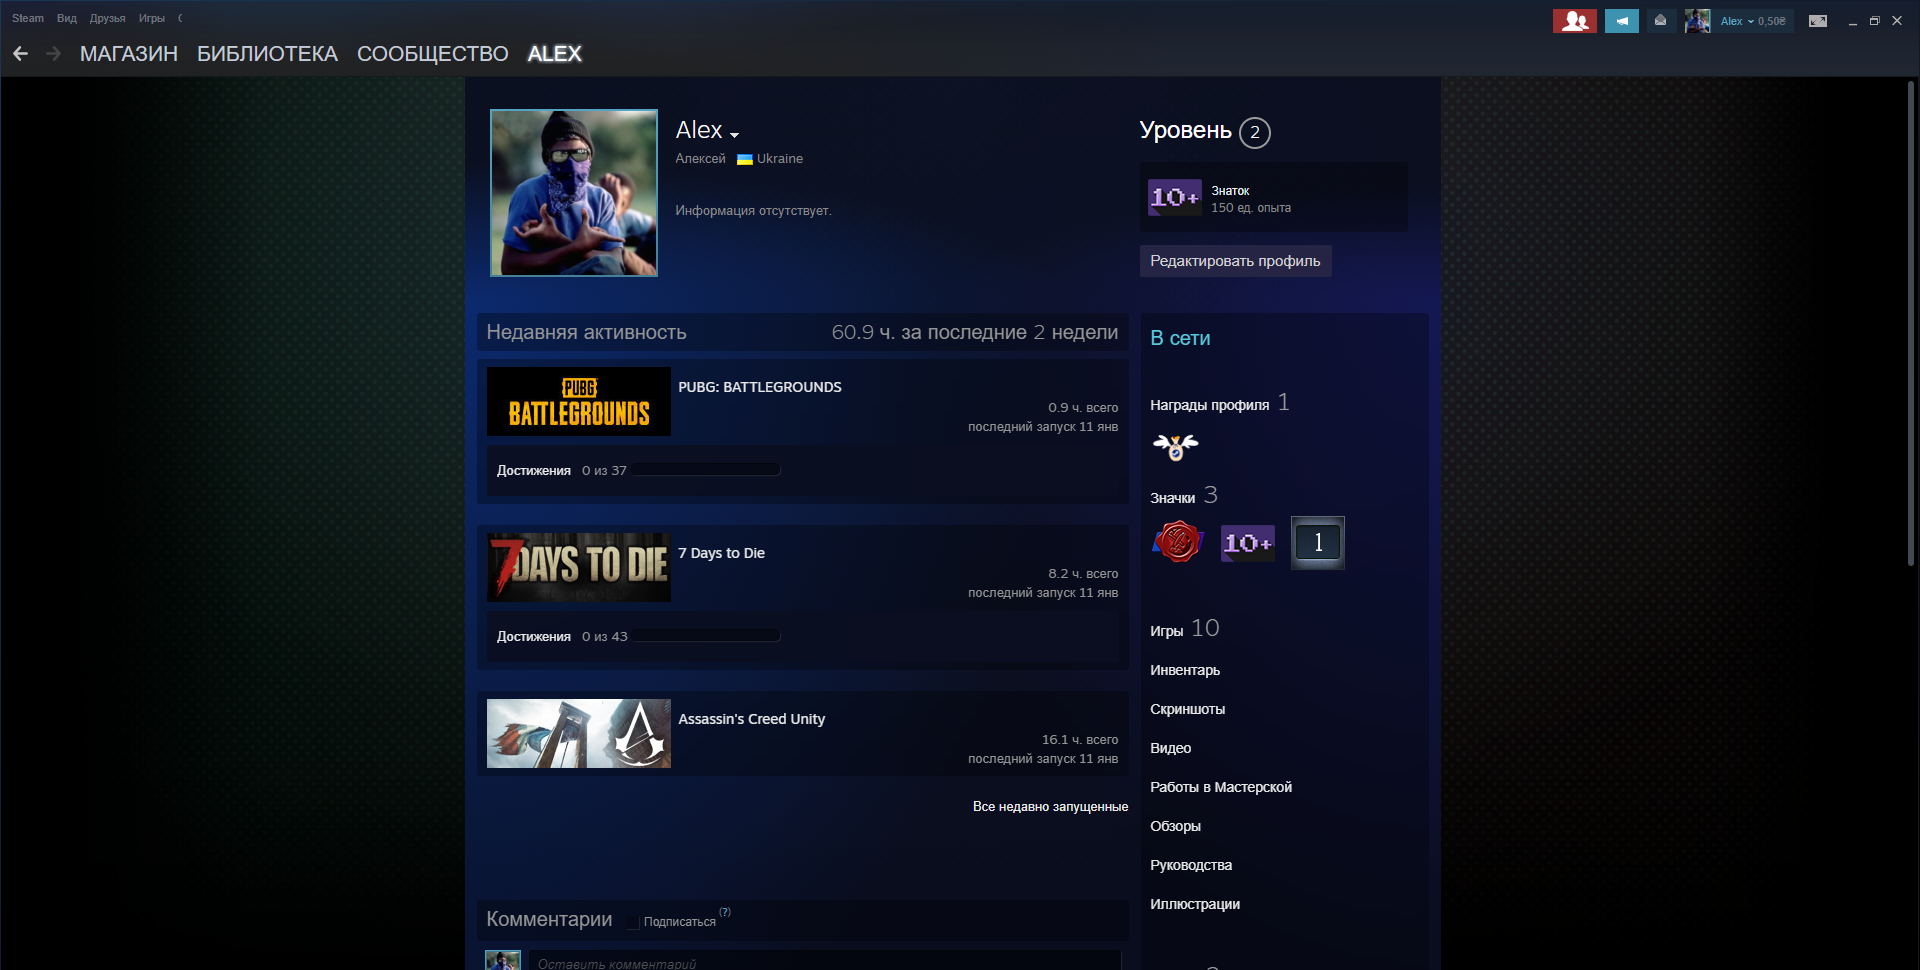
Task: Open Значки link
Action: point(1172,498)
